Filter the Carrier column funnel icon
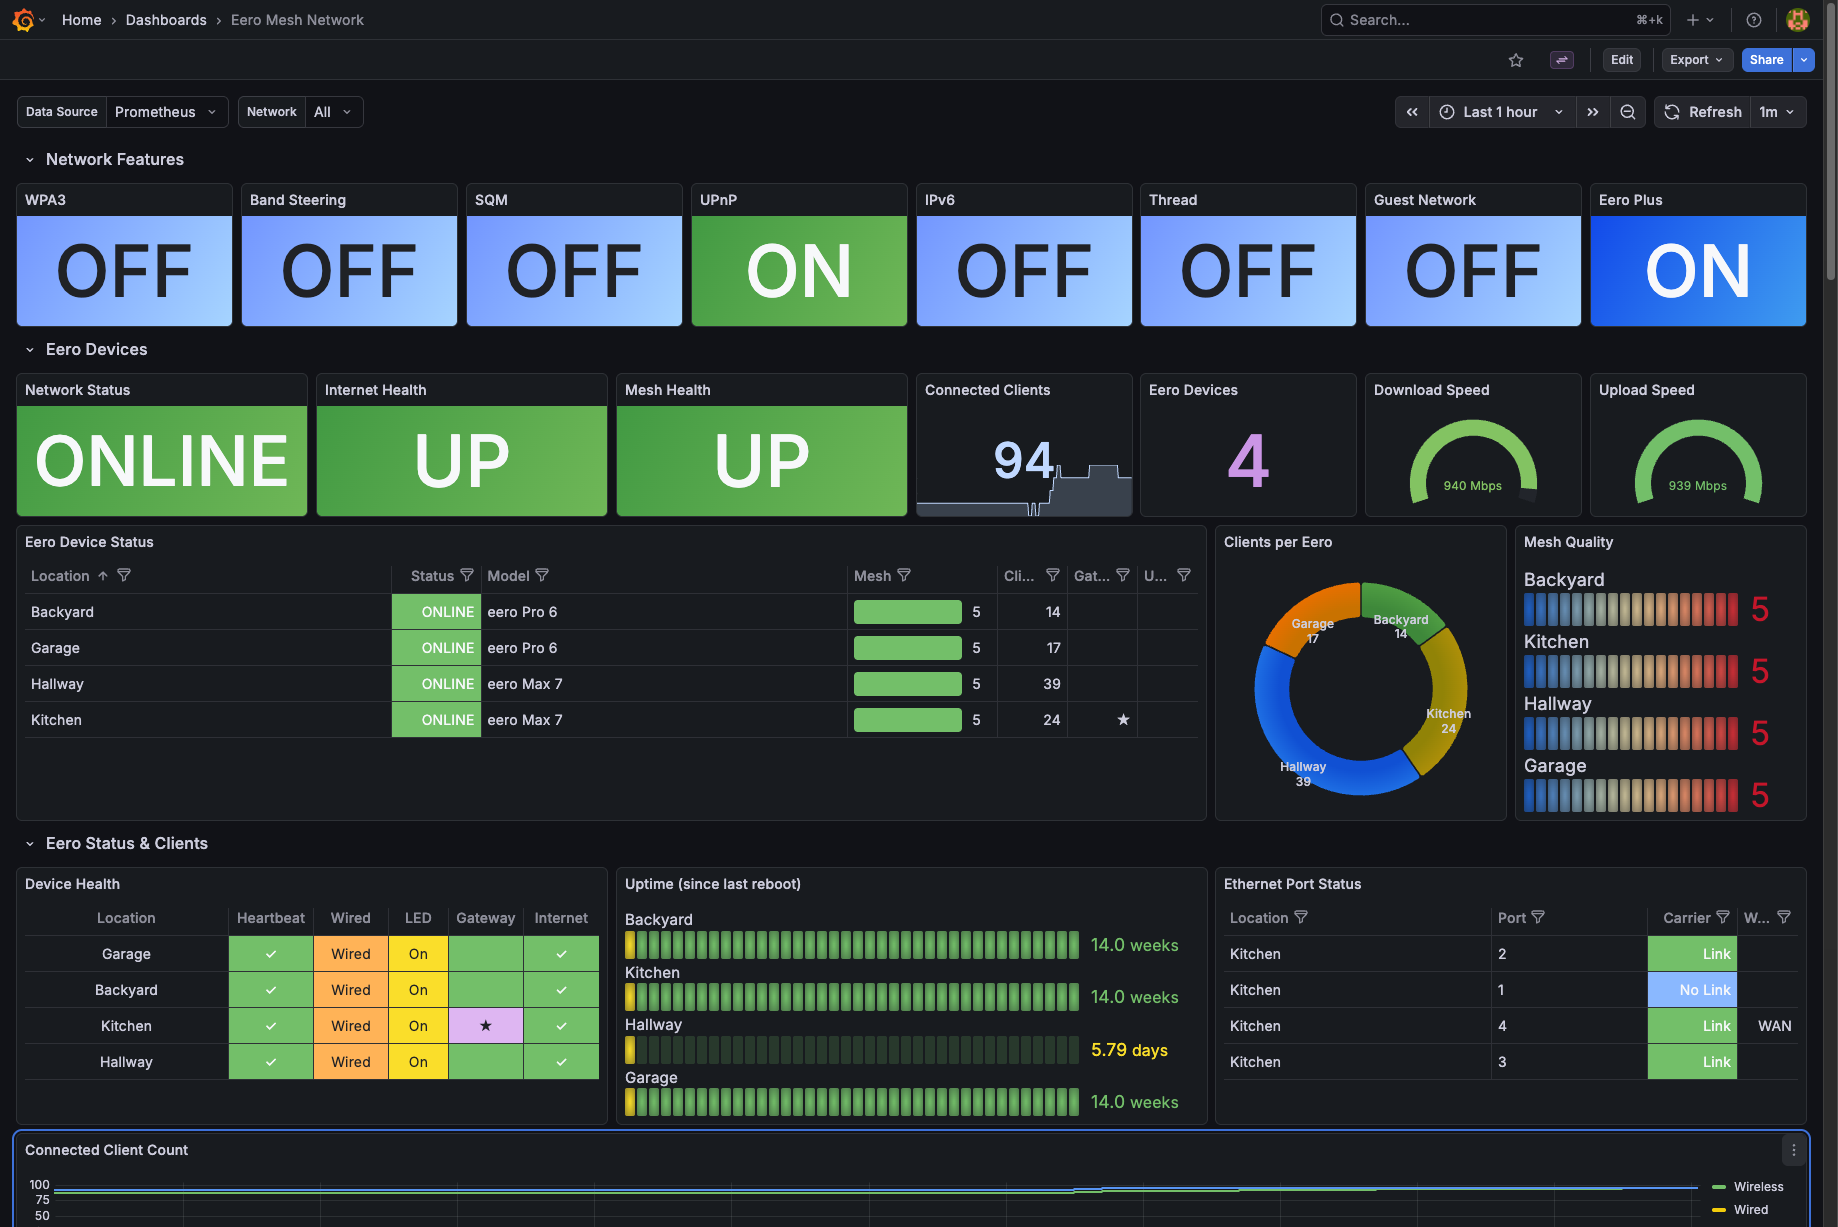This screenshot has width=1838, height=1227. (x=1723, y=917)
